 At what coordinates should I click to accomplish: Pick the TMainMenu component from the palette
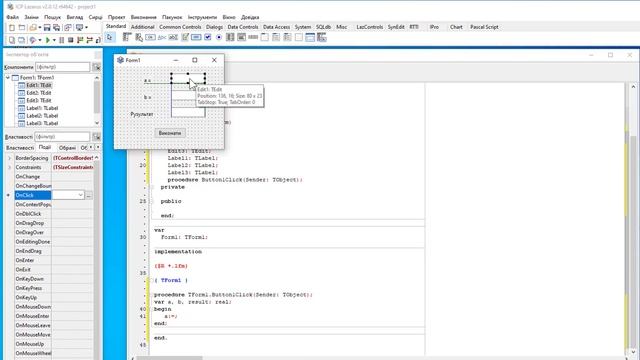coord(127,37)
